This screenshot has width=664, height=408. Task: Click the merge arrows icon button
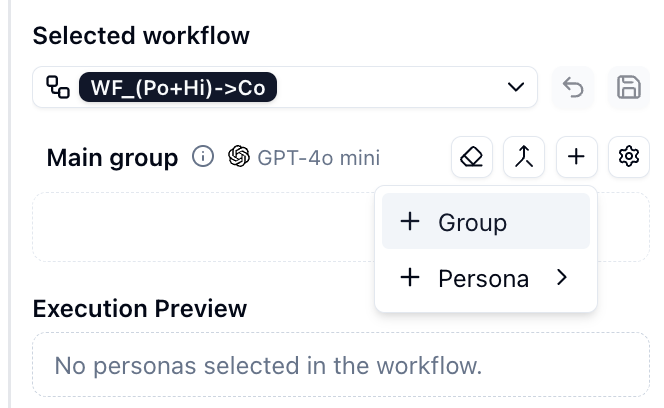click(x=524, y=157)
